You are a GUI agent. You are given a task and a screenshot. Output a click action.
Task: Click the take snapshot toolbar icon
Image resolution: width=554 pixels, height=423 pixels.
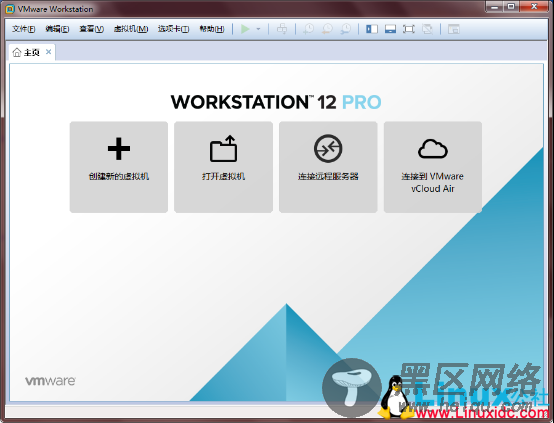[x=308, y=29]
